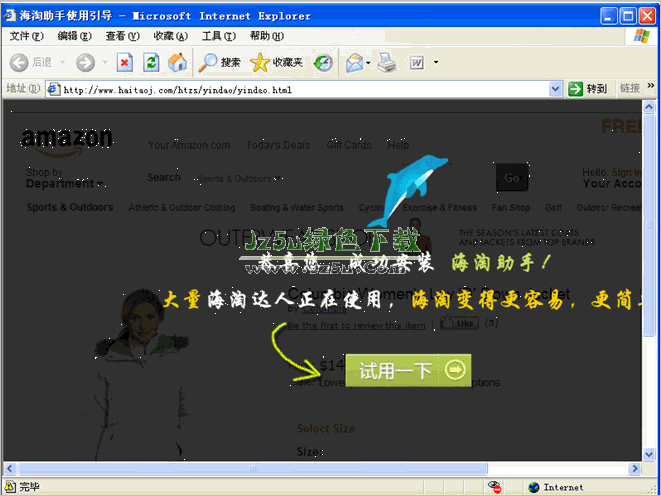Image resolution: width=661 pixels, height=496 pixels.
Task: Open the Edit with Word icon
Action: click(416, 63)
